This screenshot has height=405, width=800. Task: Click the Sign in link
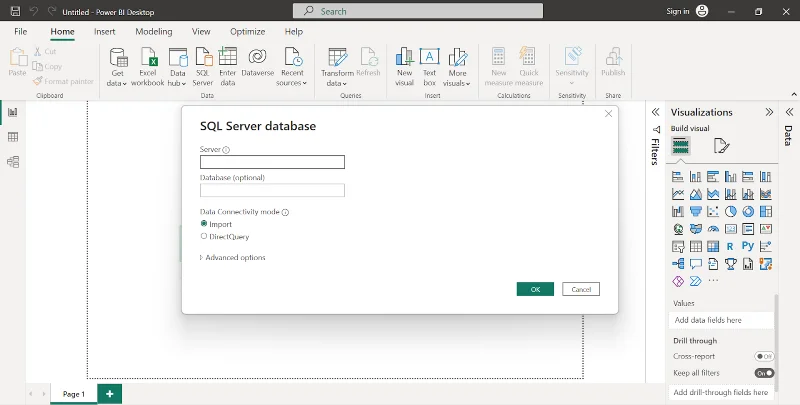(678, 11)
